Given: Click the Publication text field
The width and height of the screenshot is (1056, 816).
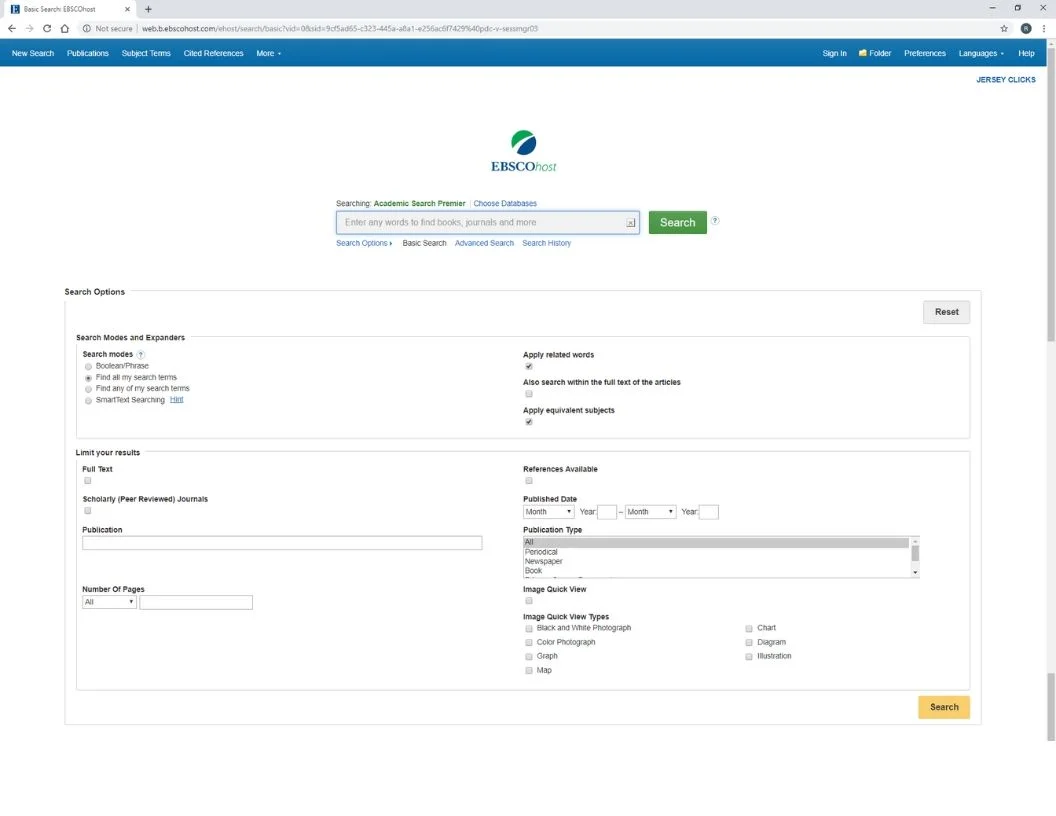Looking at the screenshot, I should (x=282, y=543).
